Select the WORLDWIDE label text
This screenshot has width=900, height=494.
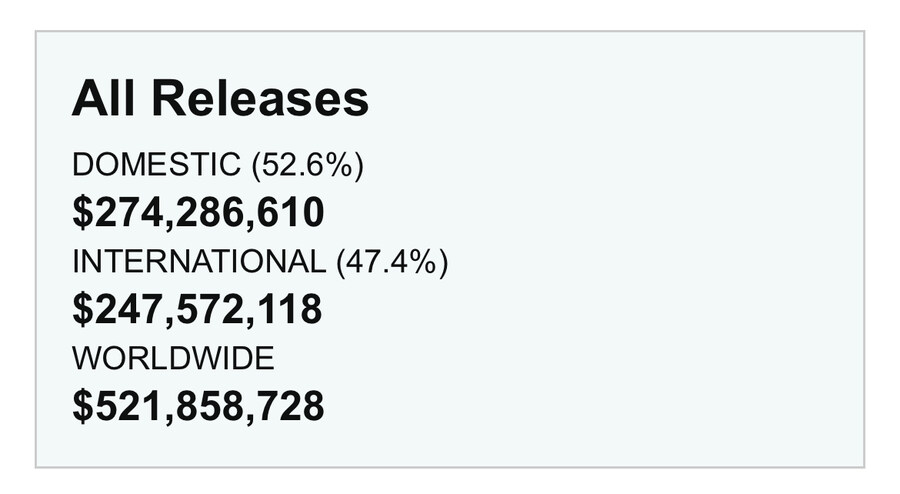[x=172, y=358]
